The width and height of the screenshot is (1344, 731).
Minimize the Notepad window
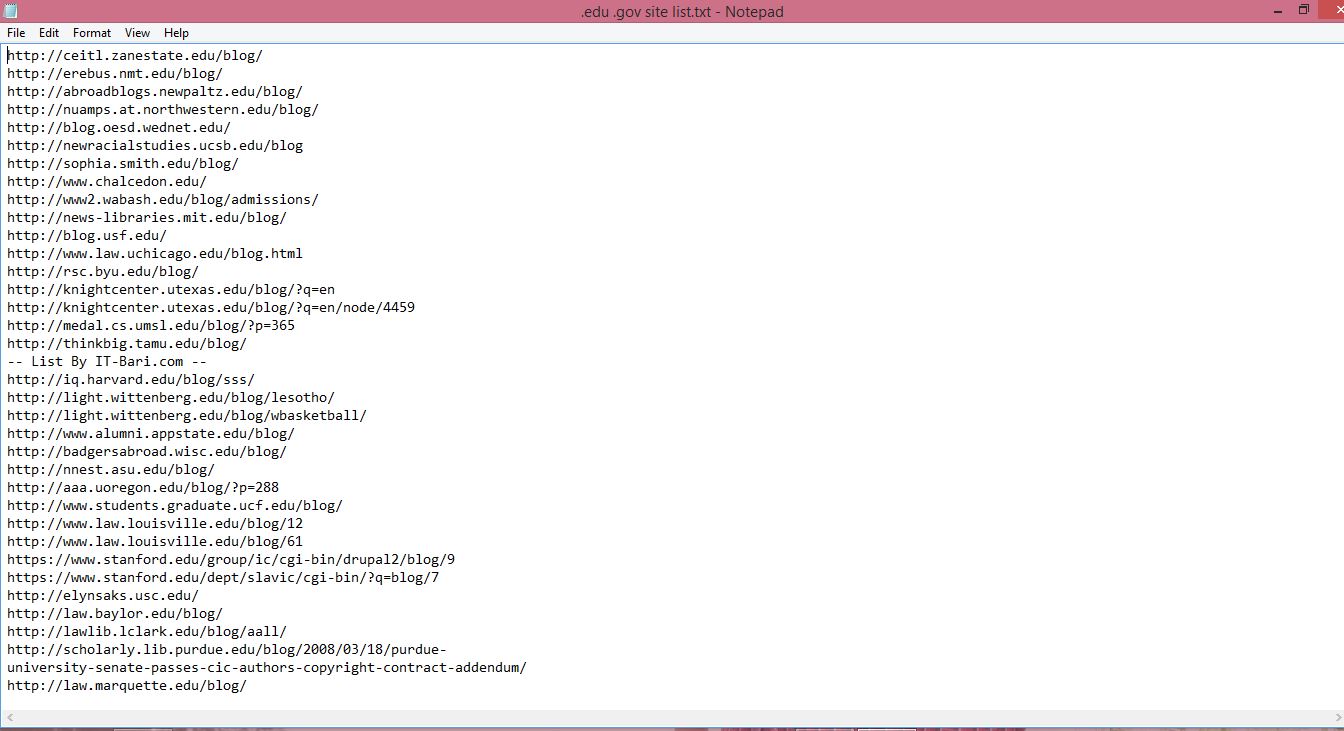[1277, 10]
